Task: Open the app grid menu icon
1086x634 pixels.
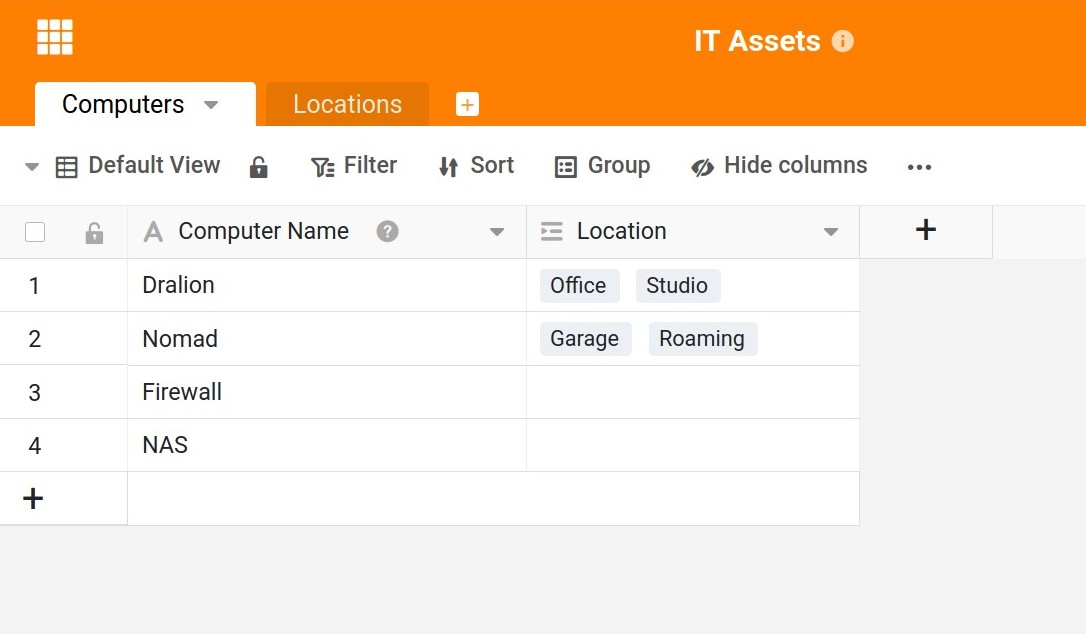Action: click(x=55, y=37)
